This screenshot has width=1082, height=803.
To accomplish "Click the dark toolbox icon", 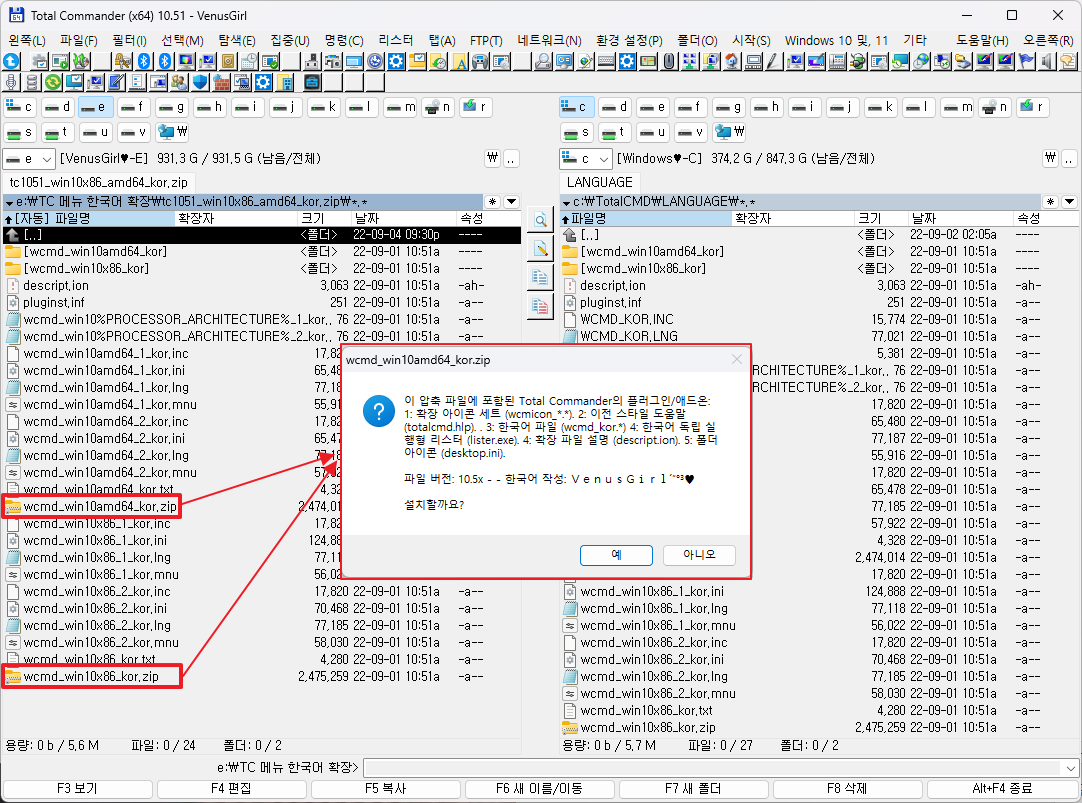I will (x=312, y=83).
